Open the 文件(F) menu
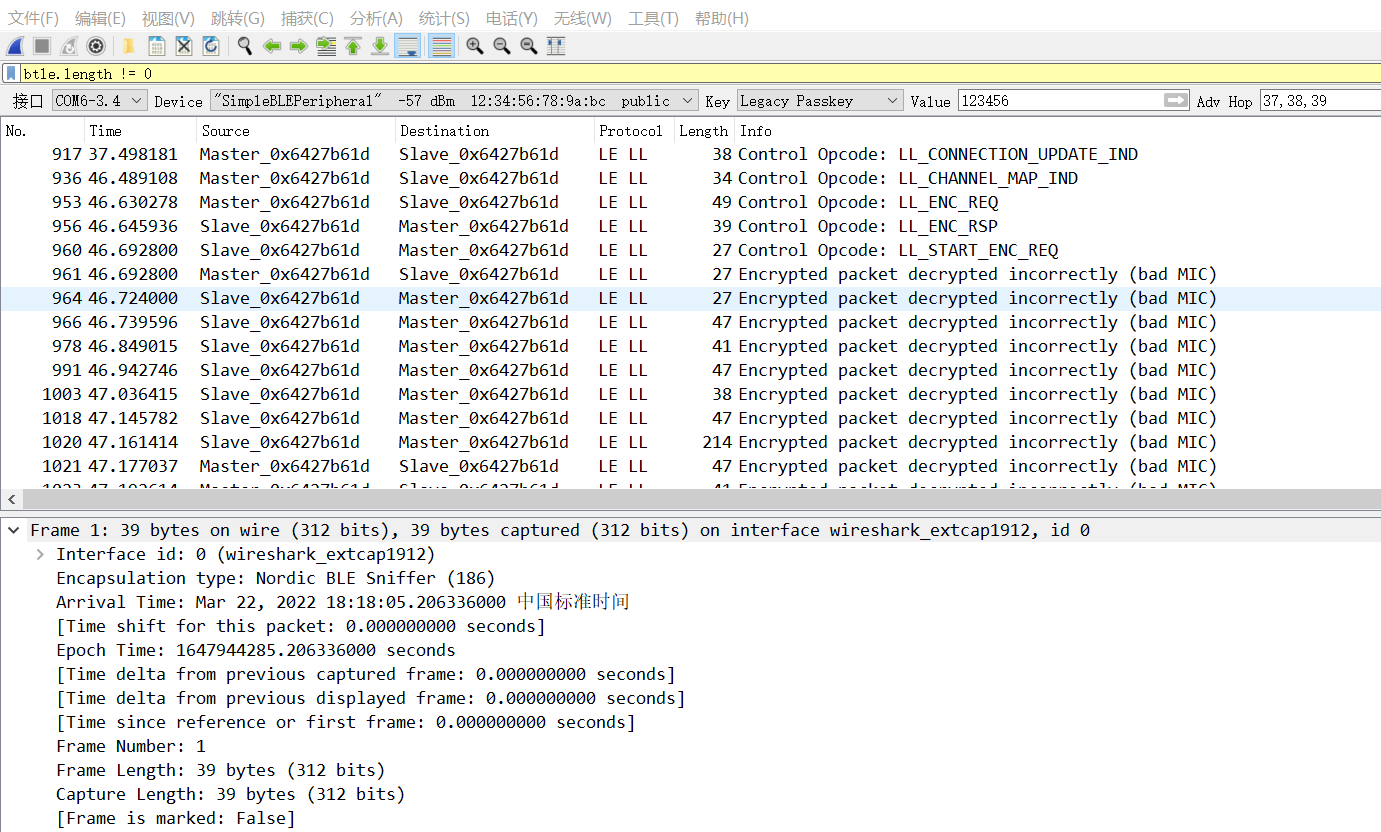Image resolution: width=1381 pixels, height=832 pixels. pos(33,18)
